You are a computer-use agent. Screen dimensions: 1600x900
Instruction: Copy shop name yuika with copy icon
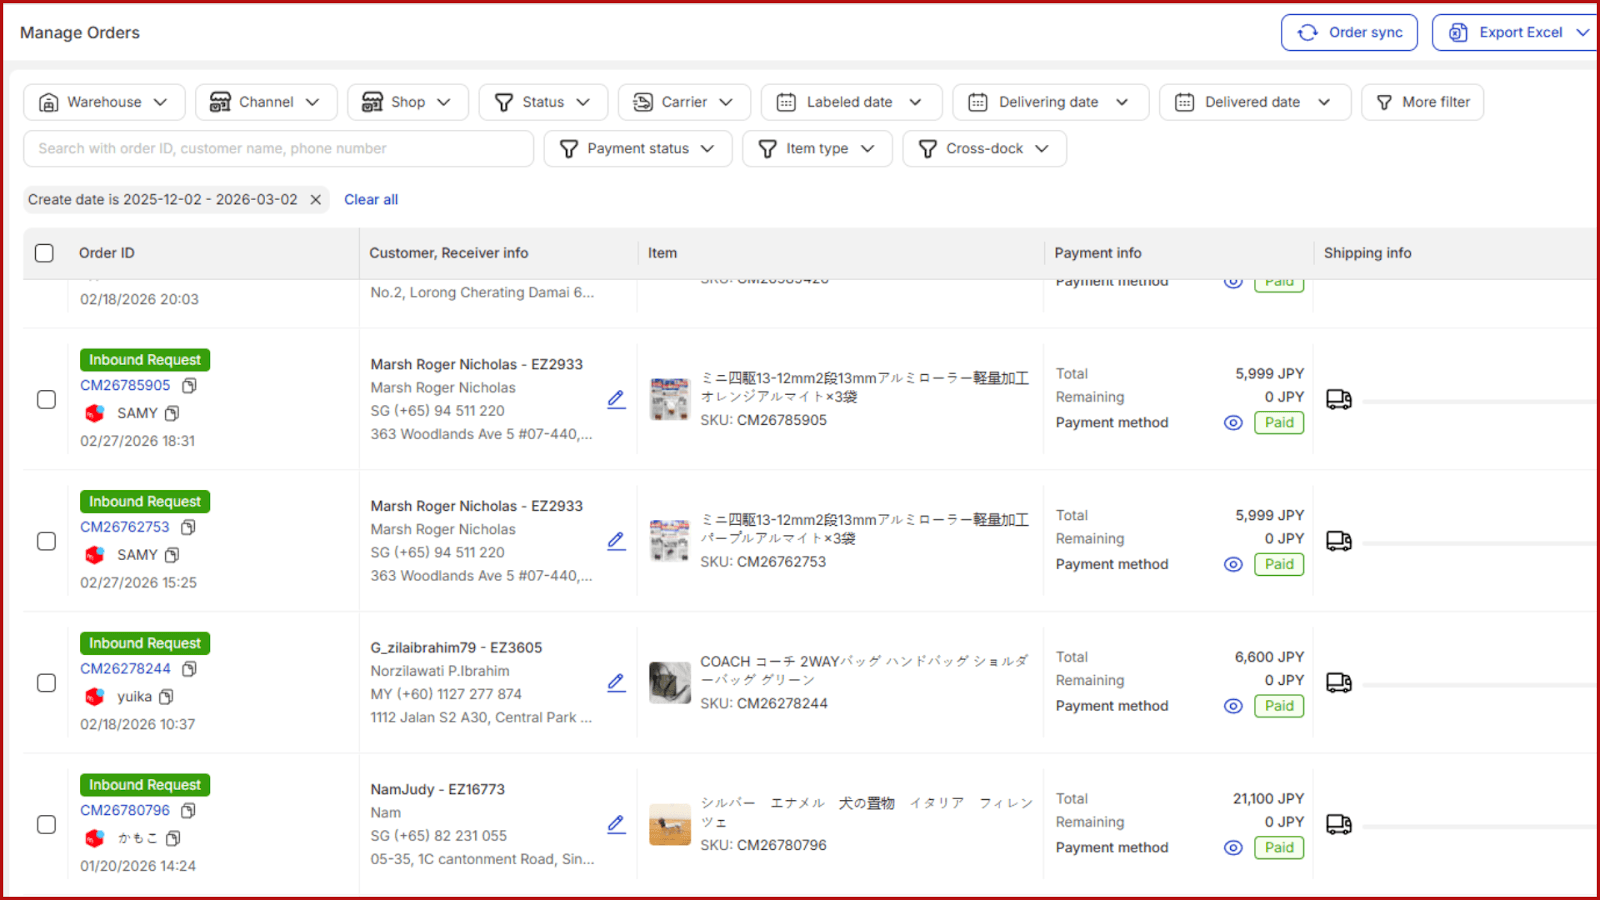tap(167, 697)
